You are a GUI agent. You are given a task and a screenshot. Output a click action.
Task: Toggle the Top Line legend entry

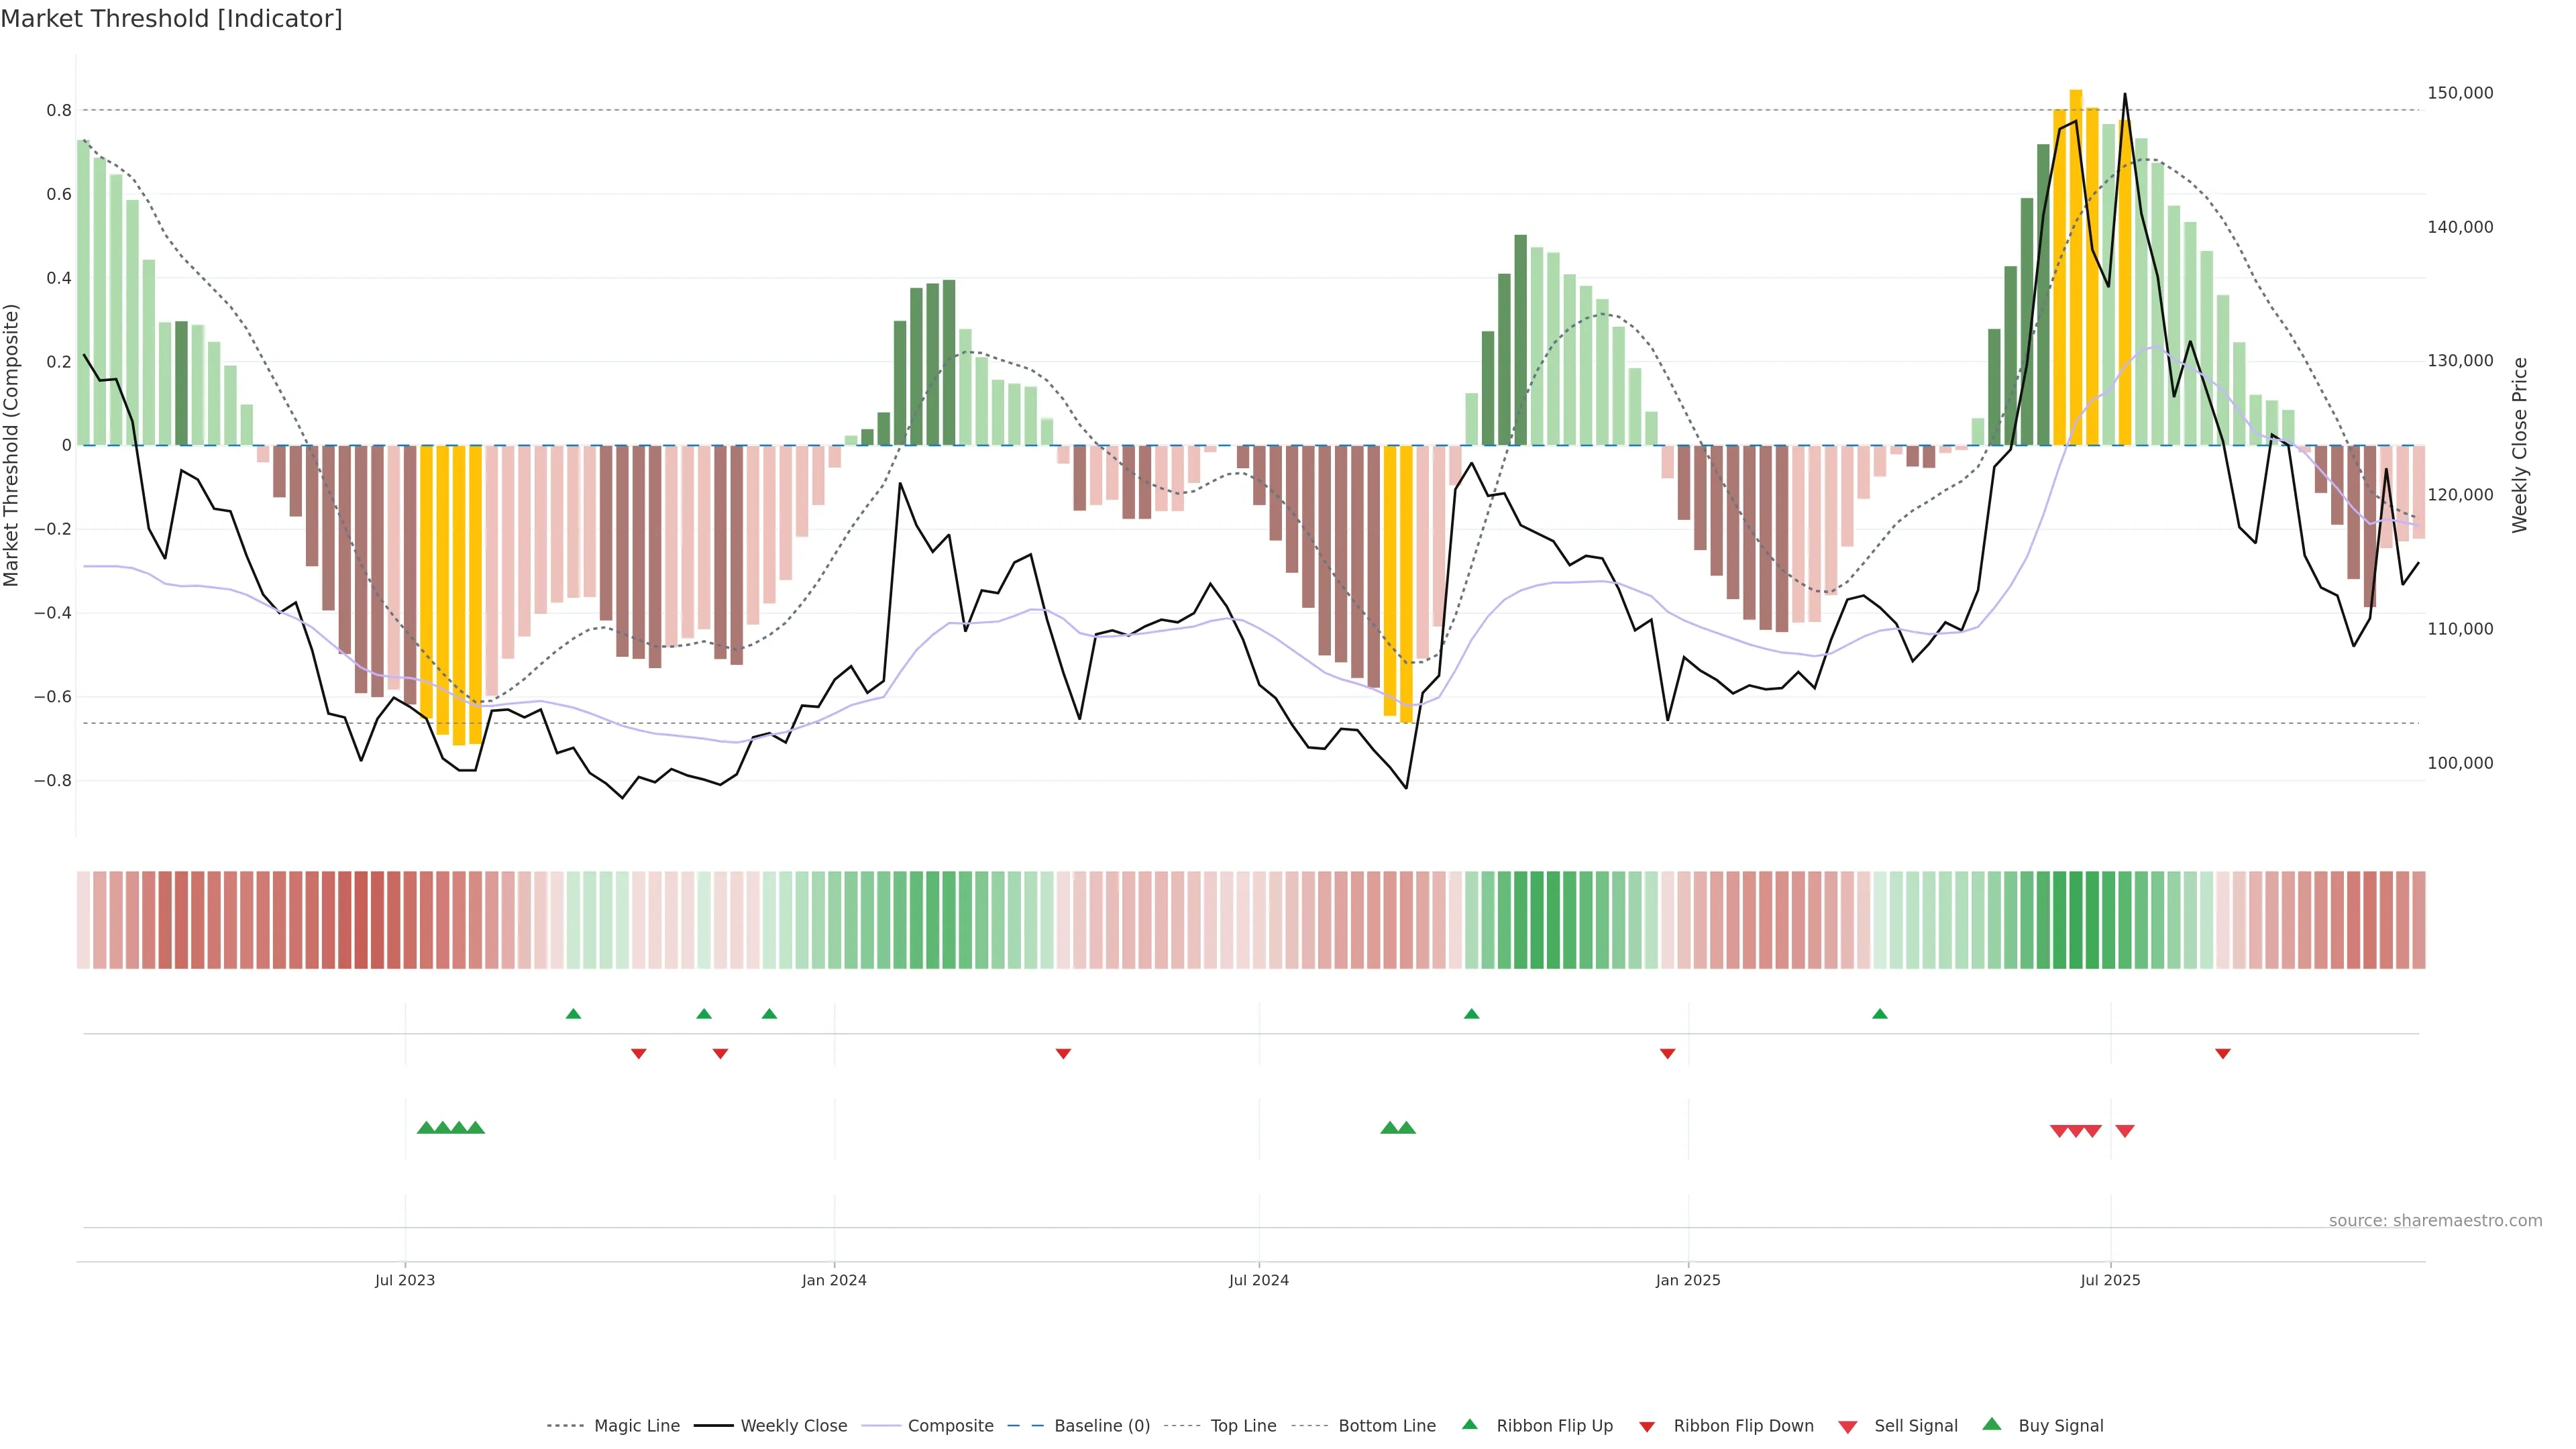click(1243, 1426)
